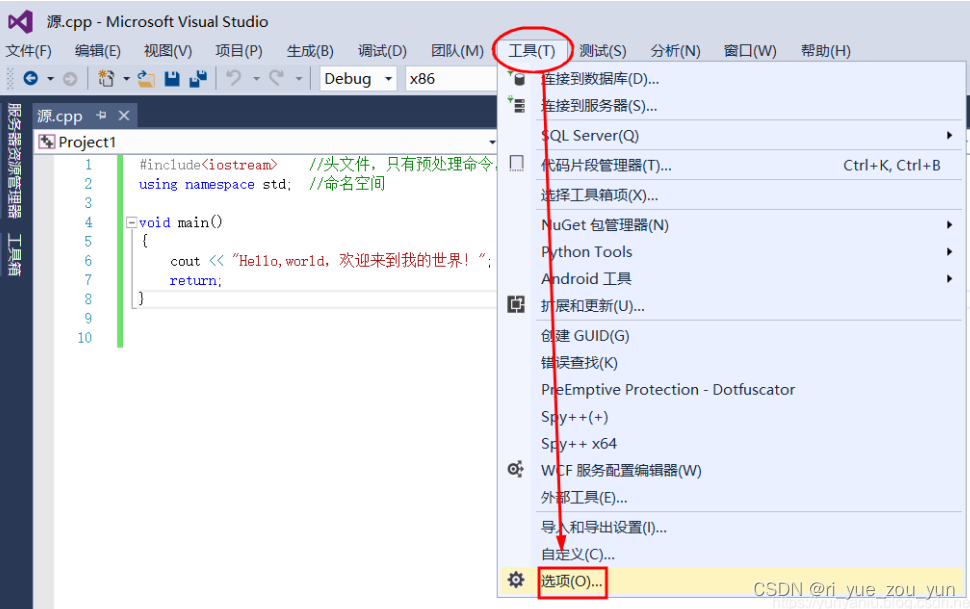Open the 视图(V) menu

[x=168, y=51]
